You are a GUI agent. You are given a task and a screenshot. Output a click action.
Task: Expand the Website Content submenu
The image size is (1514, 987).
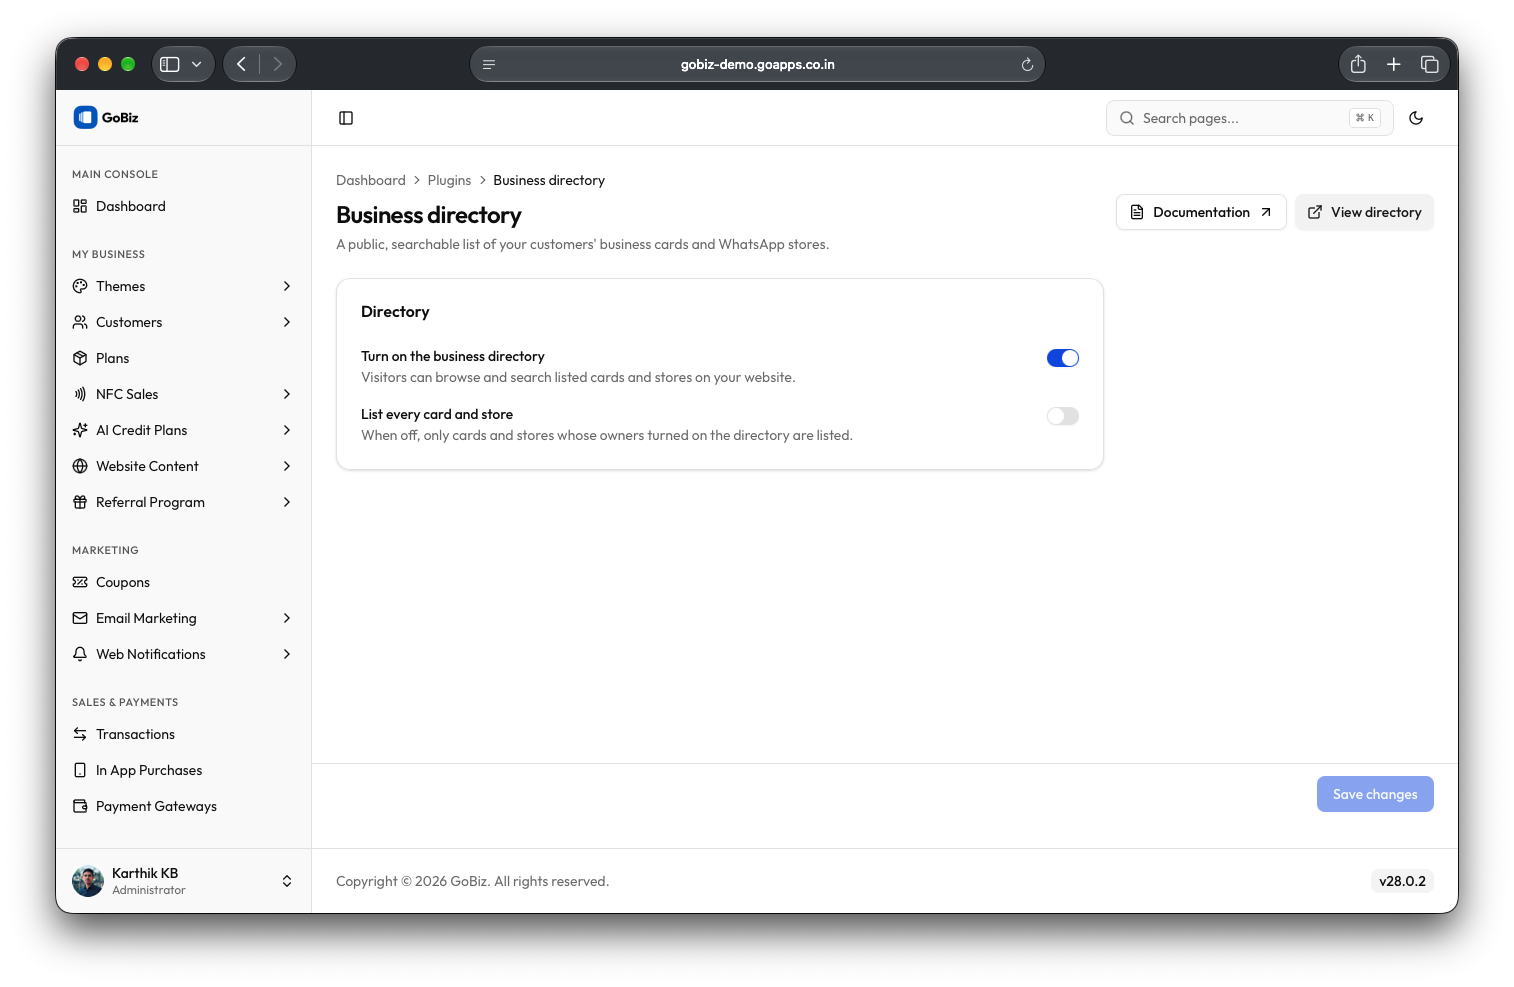click(x=287, y=466)
